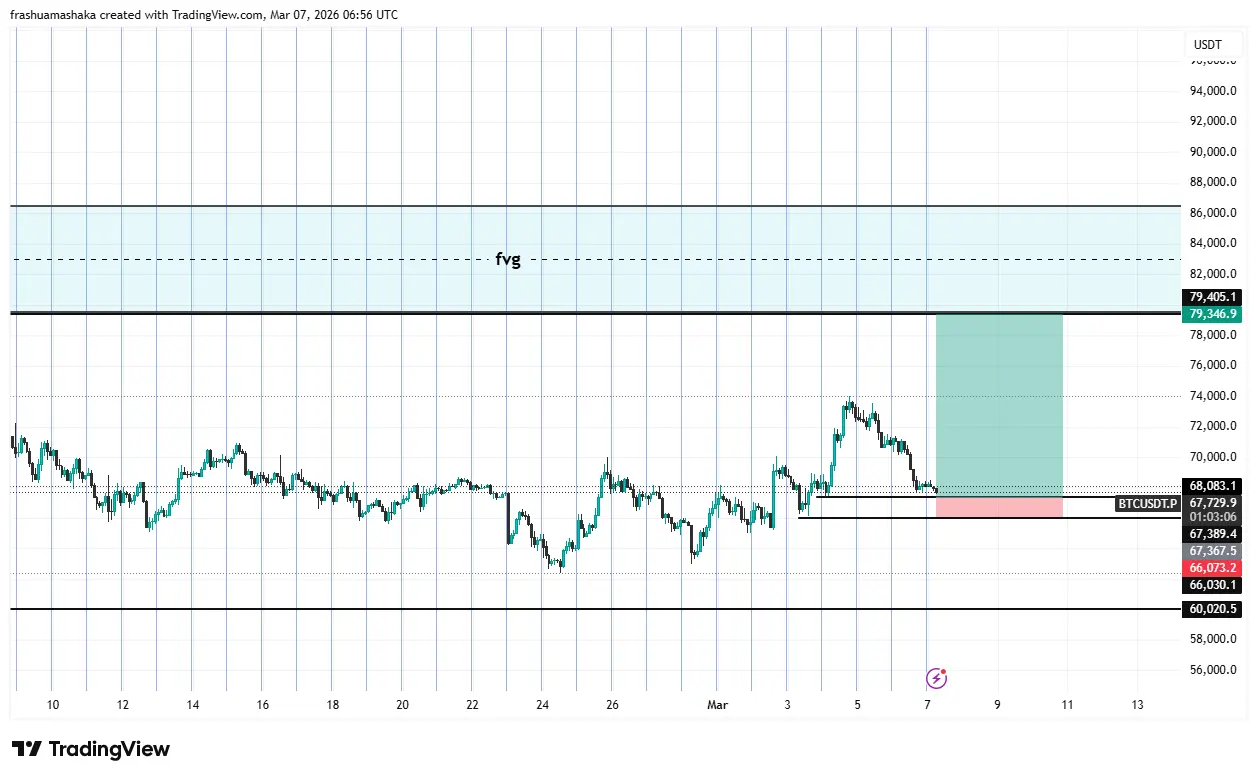This screenshot has height=779, width=1257.
Task: Click the green 79,346.9 target price label
Action: coord(1213,314)
